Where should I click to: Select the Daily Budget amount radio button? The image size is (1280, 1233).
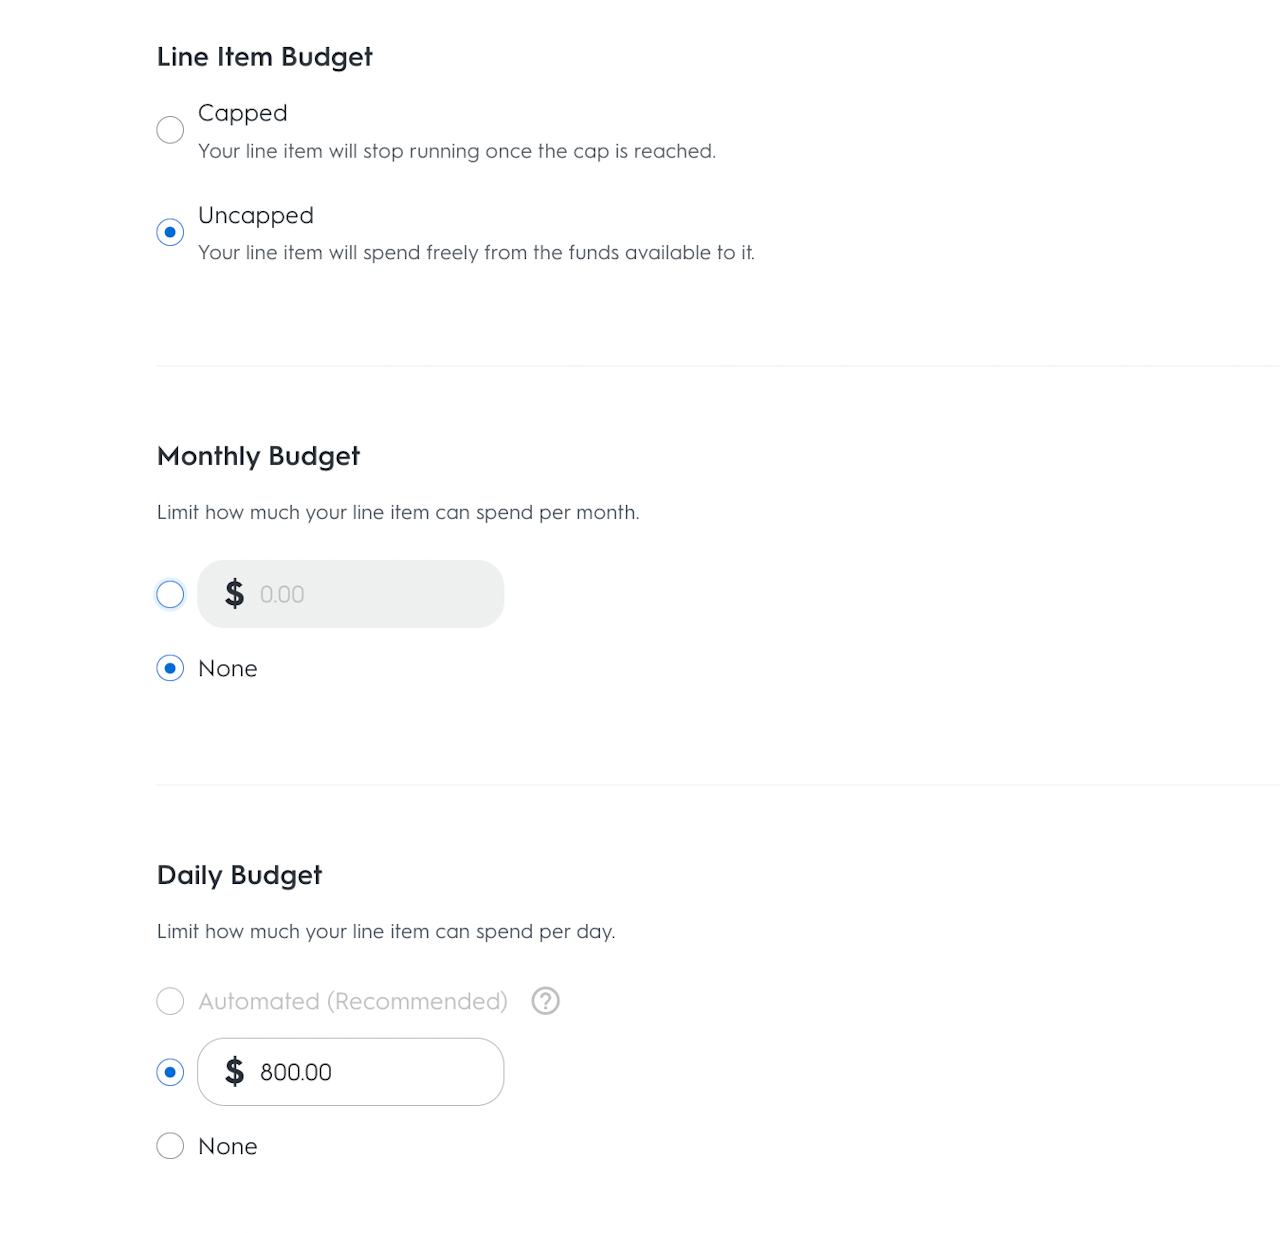coord(170,1072)
